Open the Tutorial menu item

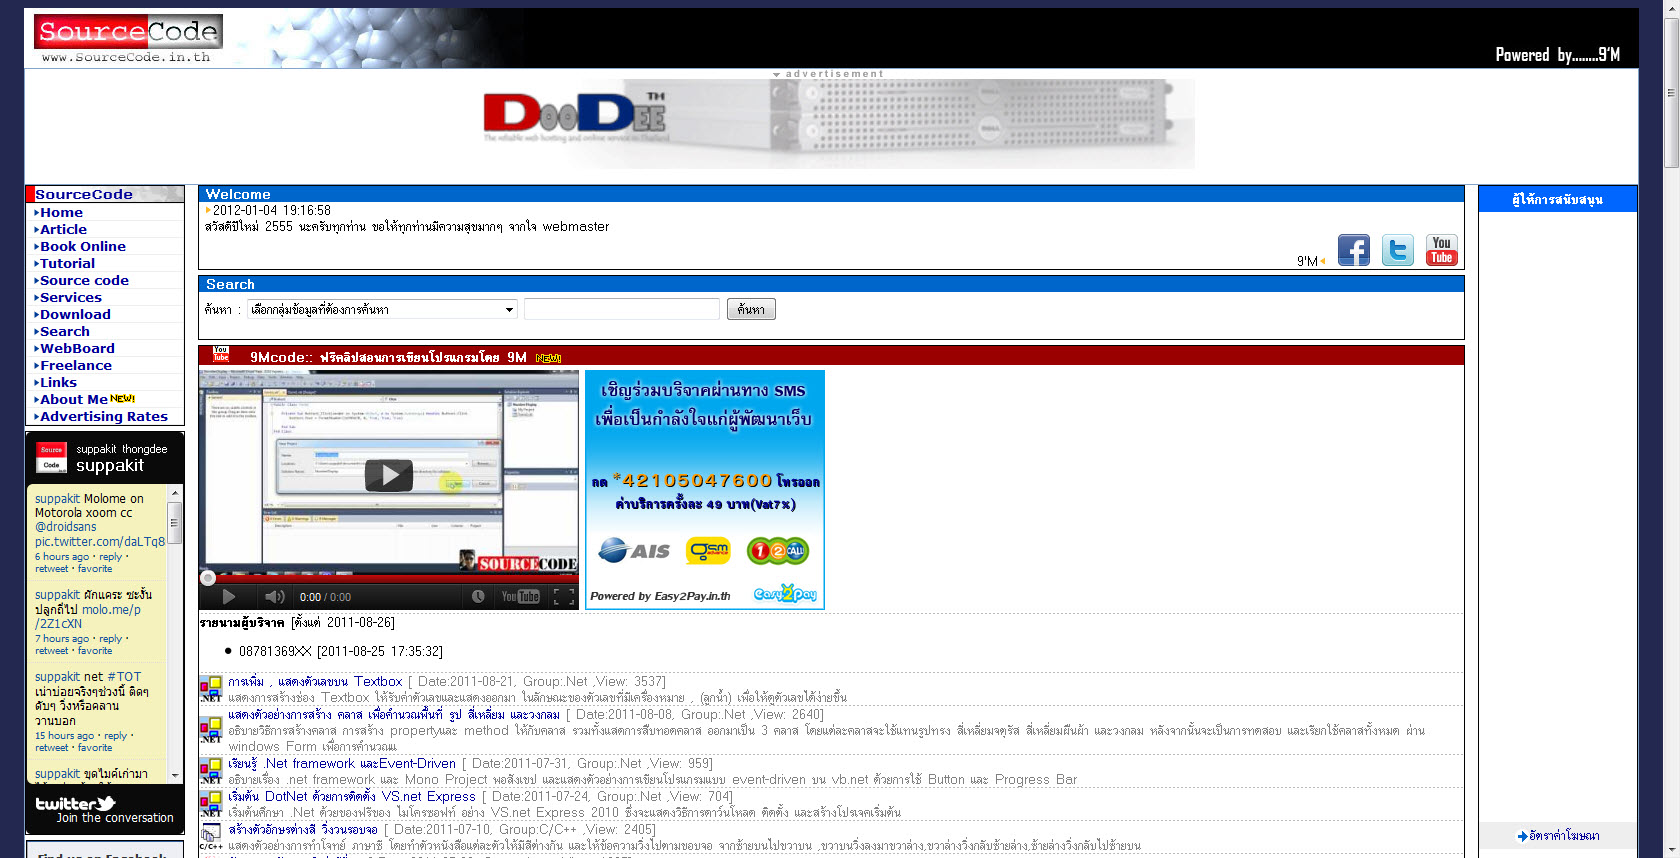click(67, 263)
